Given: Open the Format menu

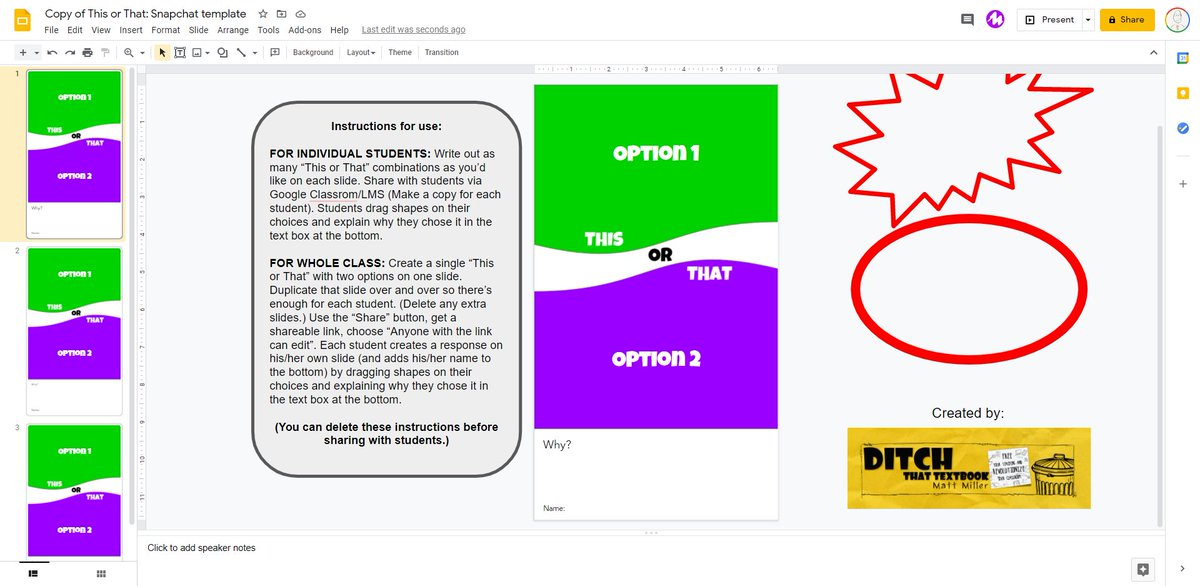Looking at the screenshot, I should 166,30.
